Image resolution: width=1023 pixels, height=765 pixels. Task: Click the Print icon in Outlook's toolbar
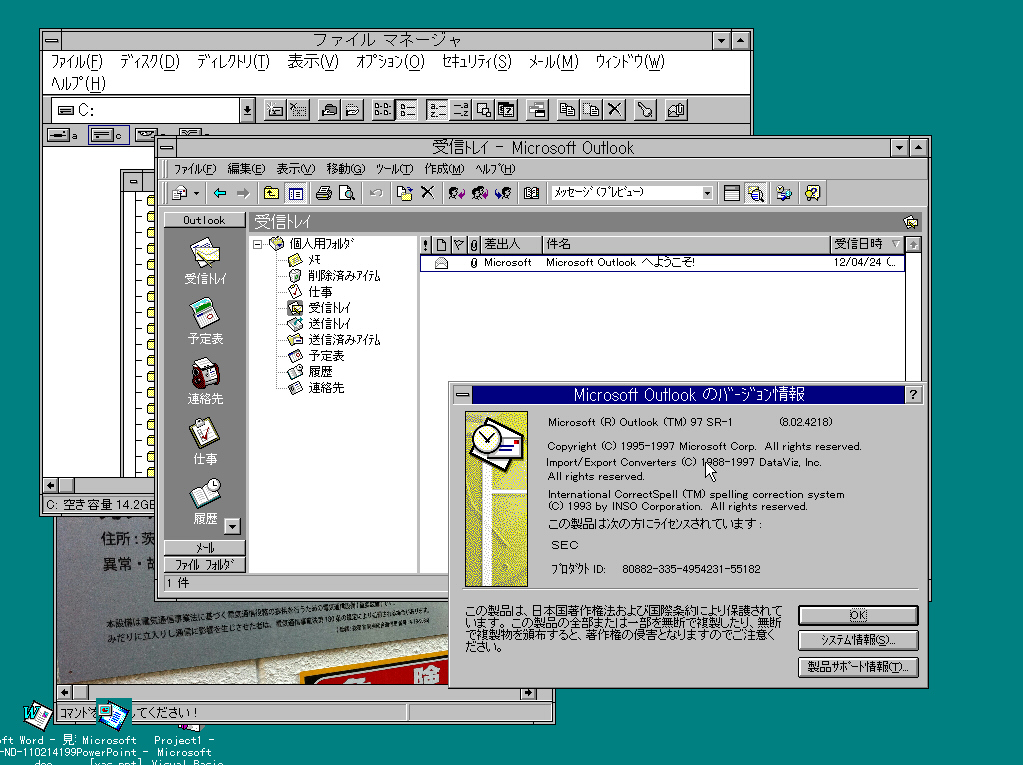(x=323, y=192)
